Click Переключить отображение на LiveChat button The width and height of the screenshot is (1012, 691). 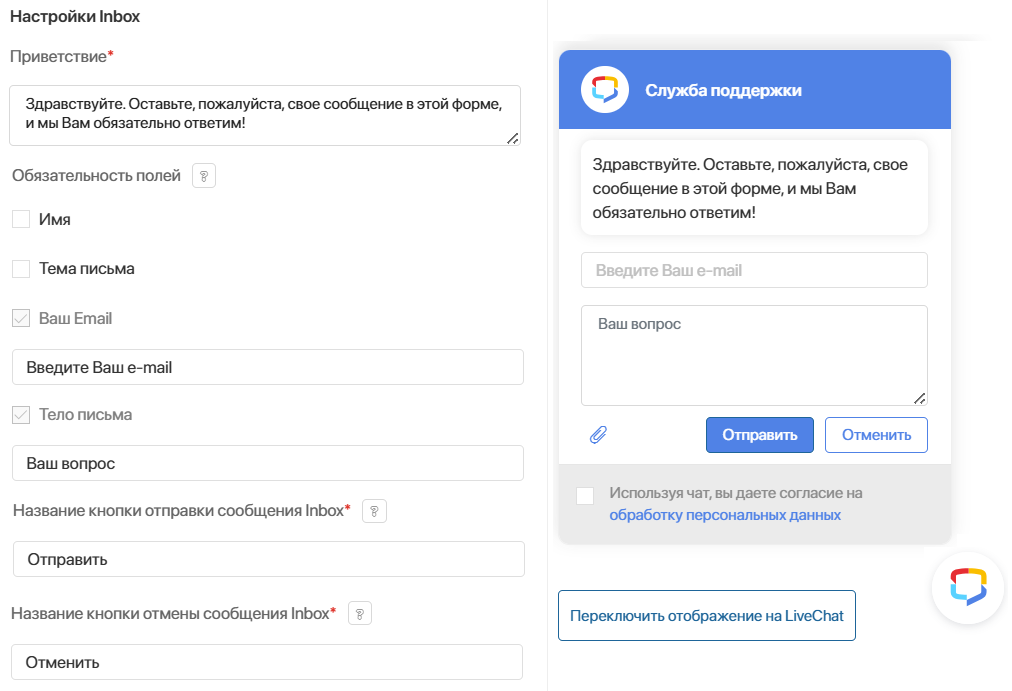click(x=707, y=616)
